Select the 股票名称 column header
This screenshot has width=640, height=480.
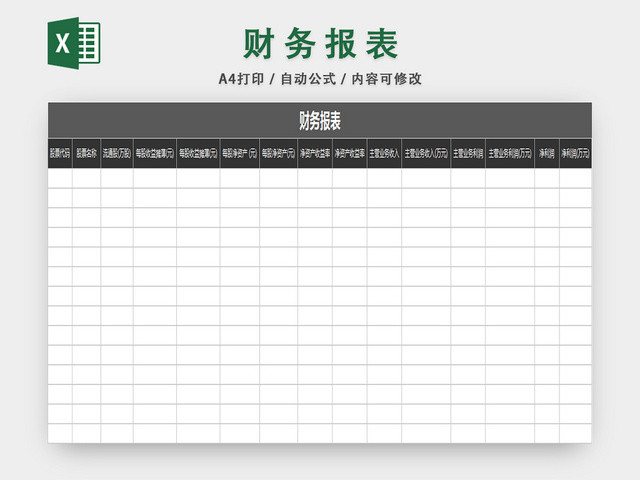[87, 153]
